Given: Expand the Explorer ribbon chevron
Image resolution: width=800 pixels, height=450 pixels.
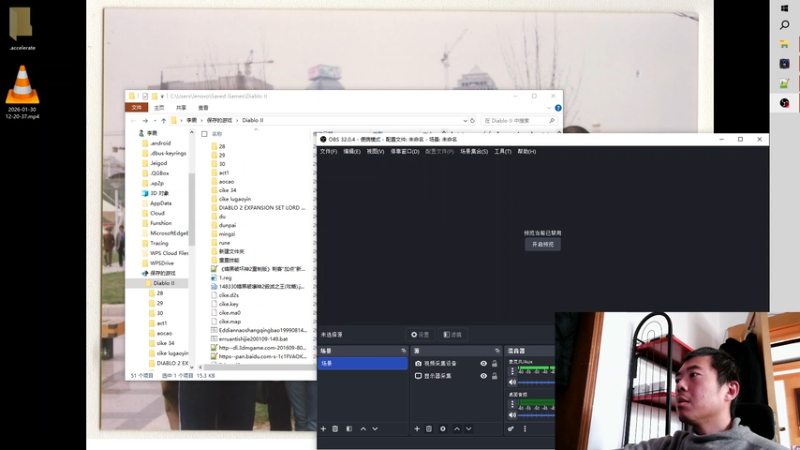Looking at the screenshot, I should (x=549, y=108).
